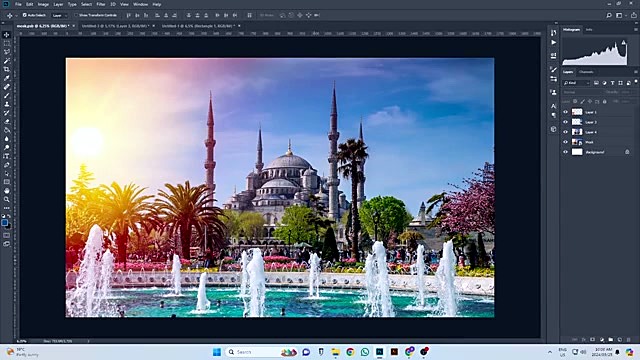Select Layer 4 thumbnail in Layers panel
This screenshot has height=360, width=640.
(x=577, y=132)
